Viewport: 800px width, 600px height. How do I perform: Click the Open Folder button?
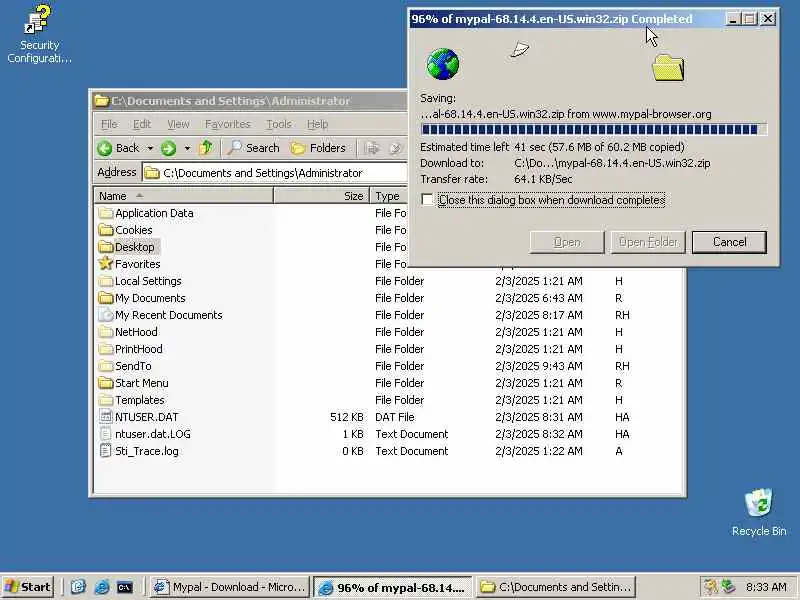tap(648, 242)
